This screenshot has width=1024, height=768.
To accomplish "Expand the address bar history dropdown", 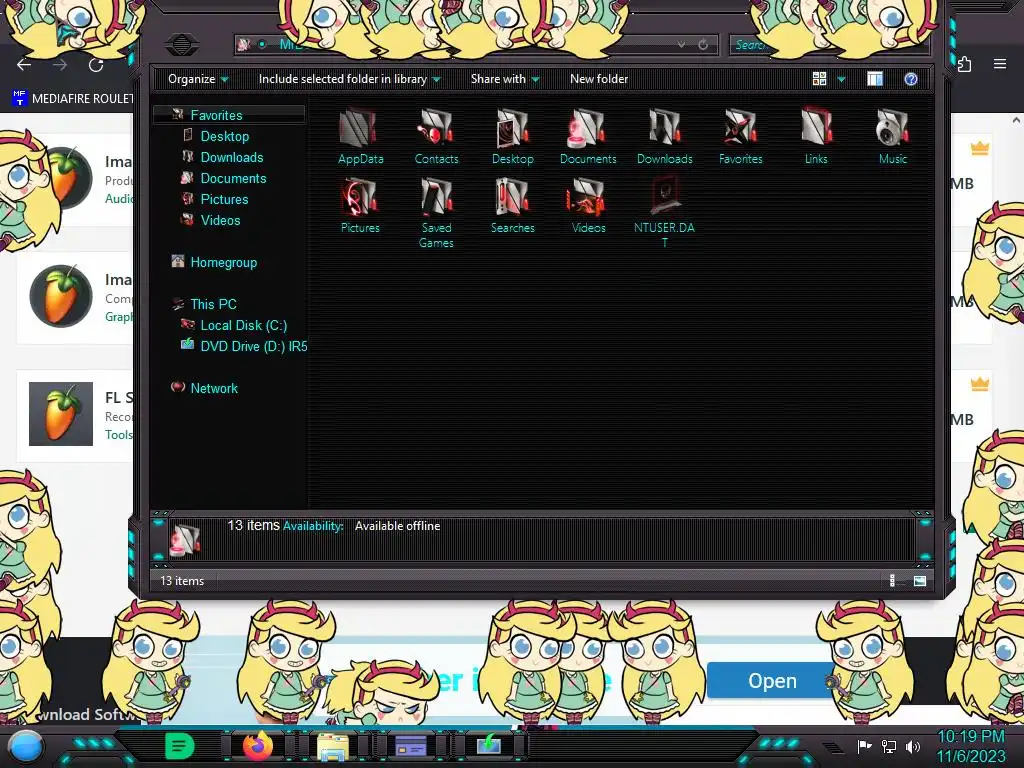I will [681, 44].
